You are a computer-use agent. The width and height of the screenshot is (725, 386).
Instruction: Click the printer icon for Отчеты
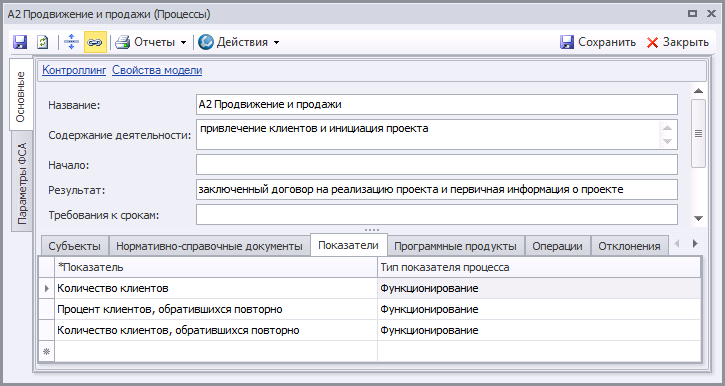click(x=123, y=42)
